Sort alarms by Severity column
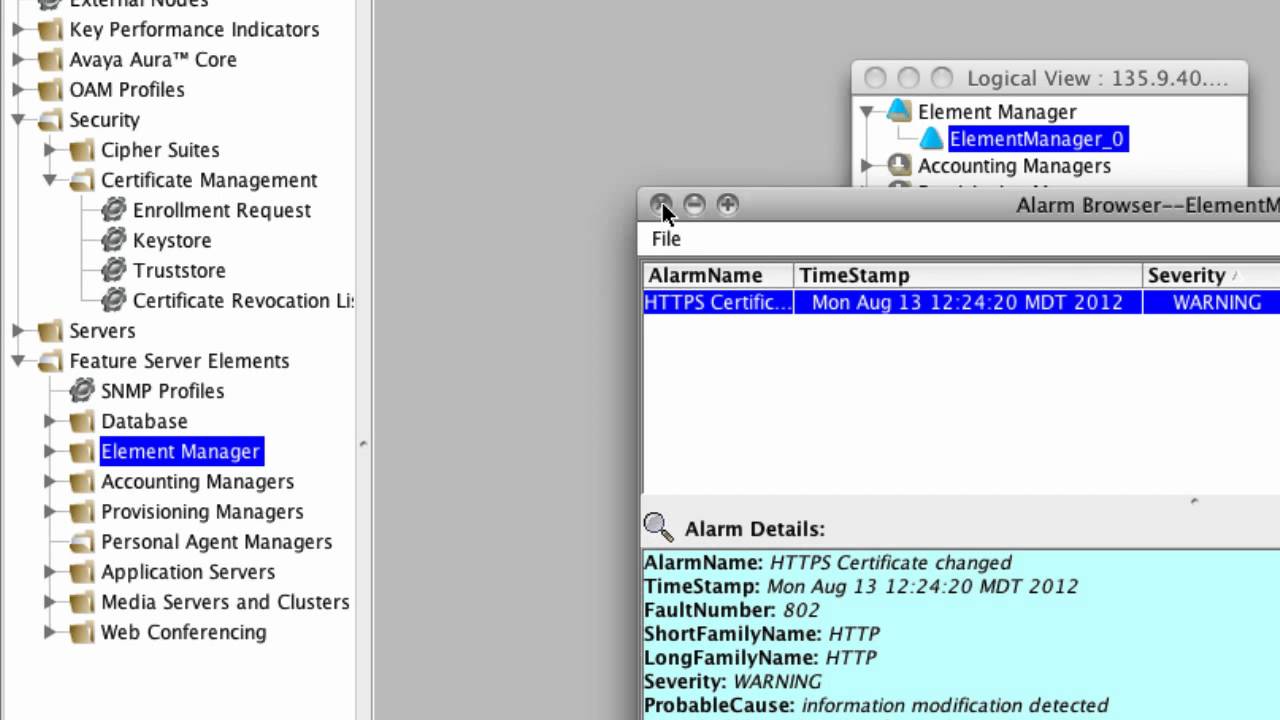The image size is (1280, 720). pyautogui.click(x=1211, y=275)
